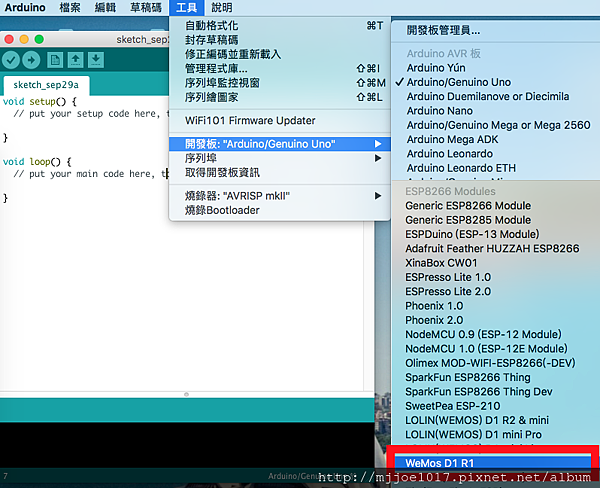Switch to the sketch_sep29a tab
Image resolution: width=600 pixels, height=488 pixels.
pos(46,85)
